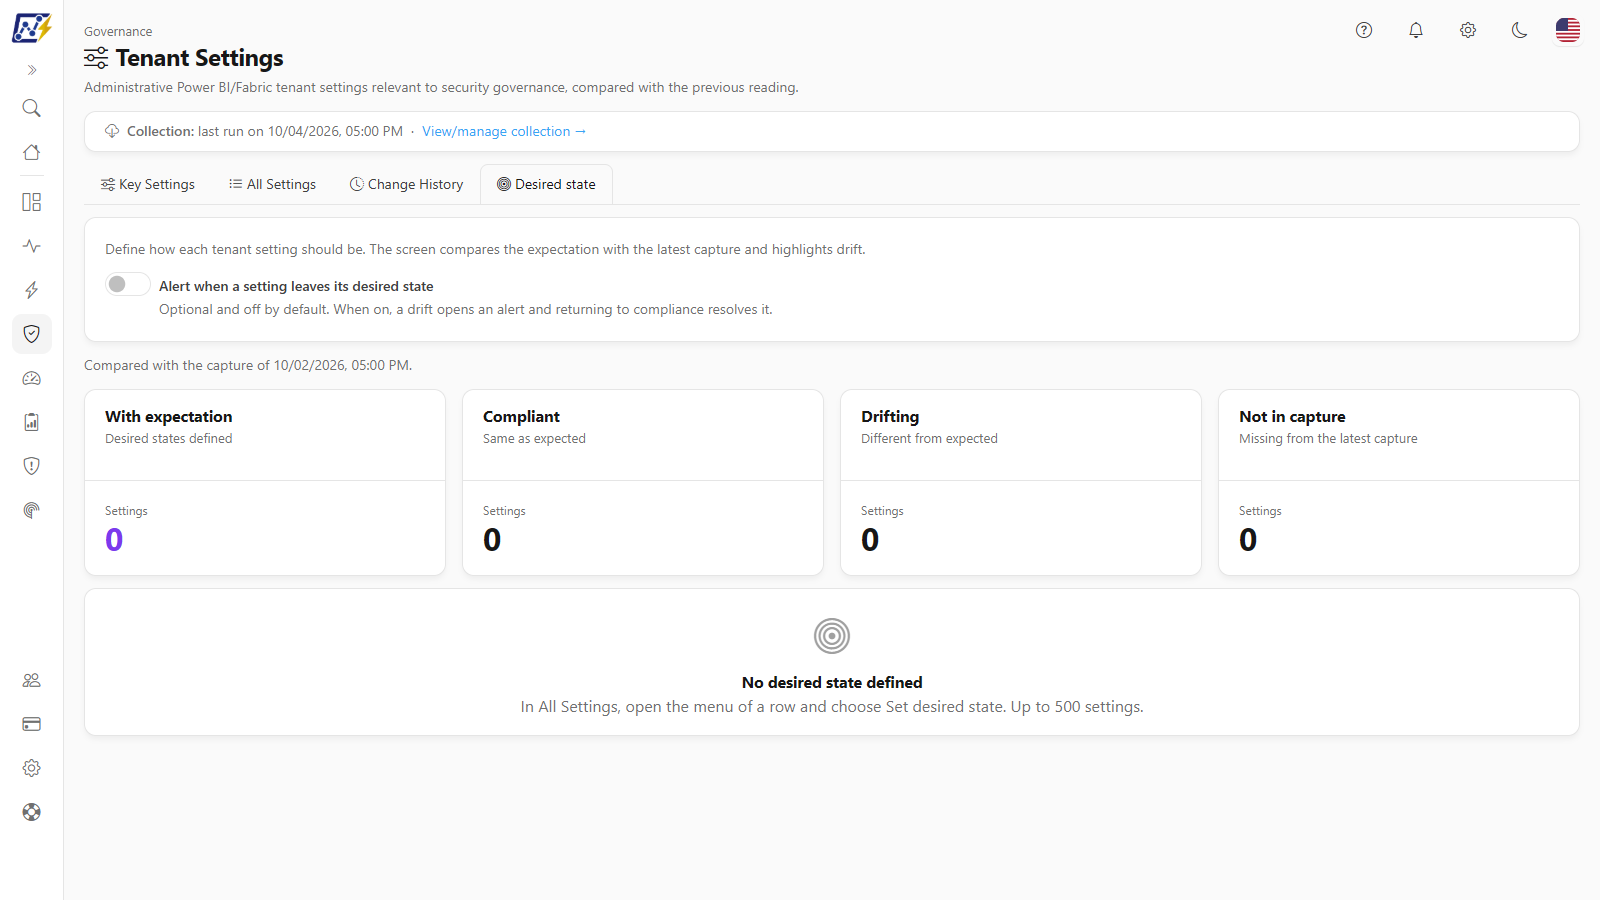
Task: Click the 'Governance' breadcrumb text
Action: (118, 32)
